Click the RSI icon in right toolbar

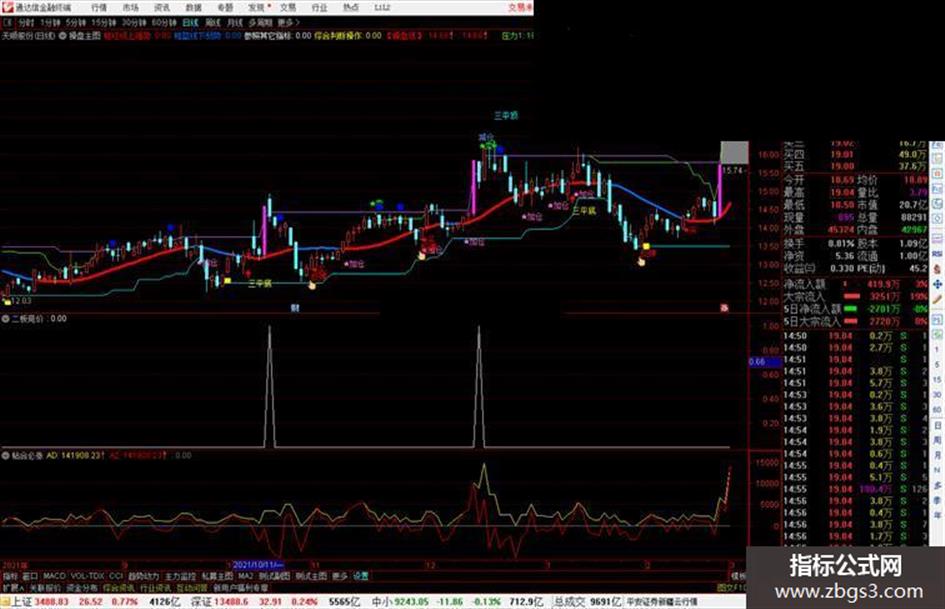[937, 254]
